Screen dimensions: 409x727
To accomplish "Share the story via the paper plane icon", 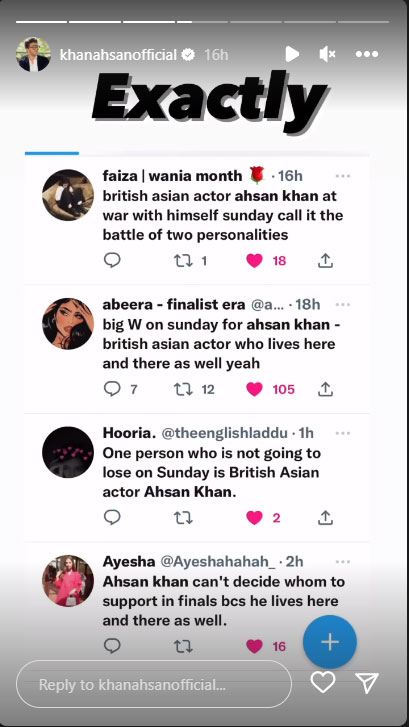I will (367, 683).
